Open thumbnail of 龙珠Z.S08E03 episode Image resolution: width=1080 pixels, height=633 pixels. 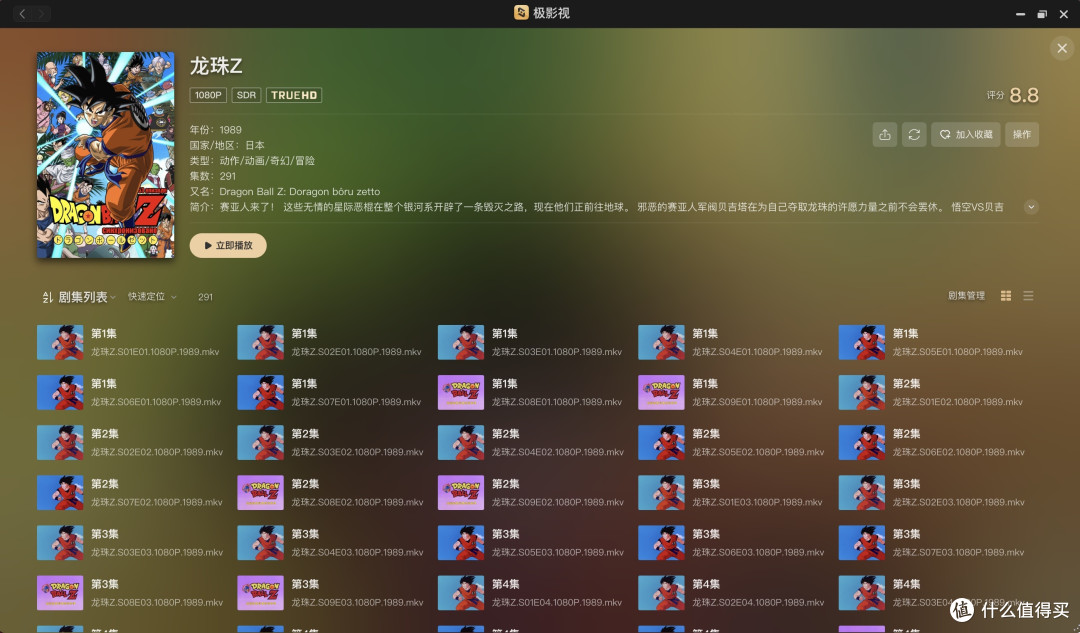pyautogui.click(x=60, y=593)
